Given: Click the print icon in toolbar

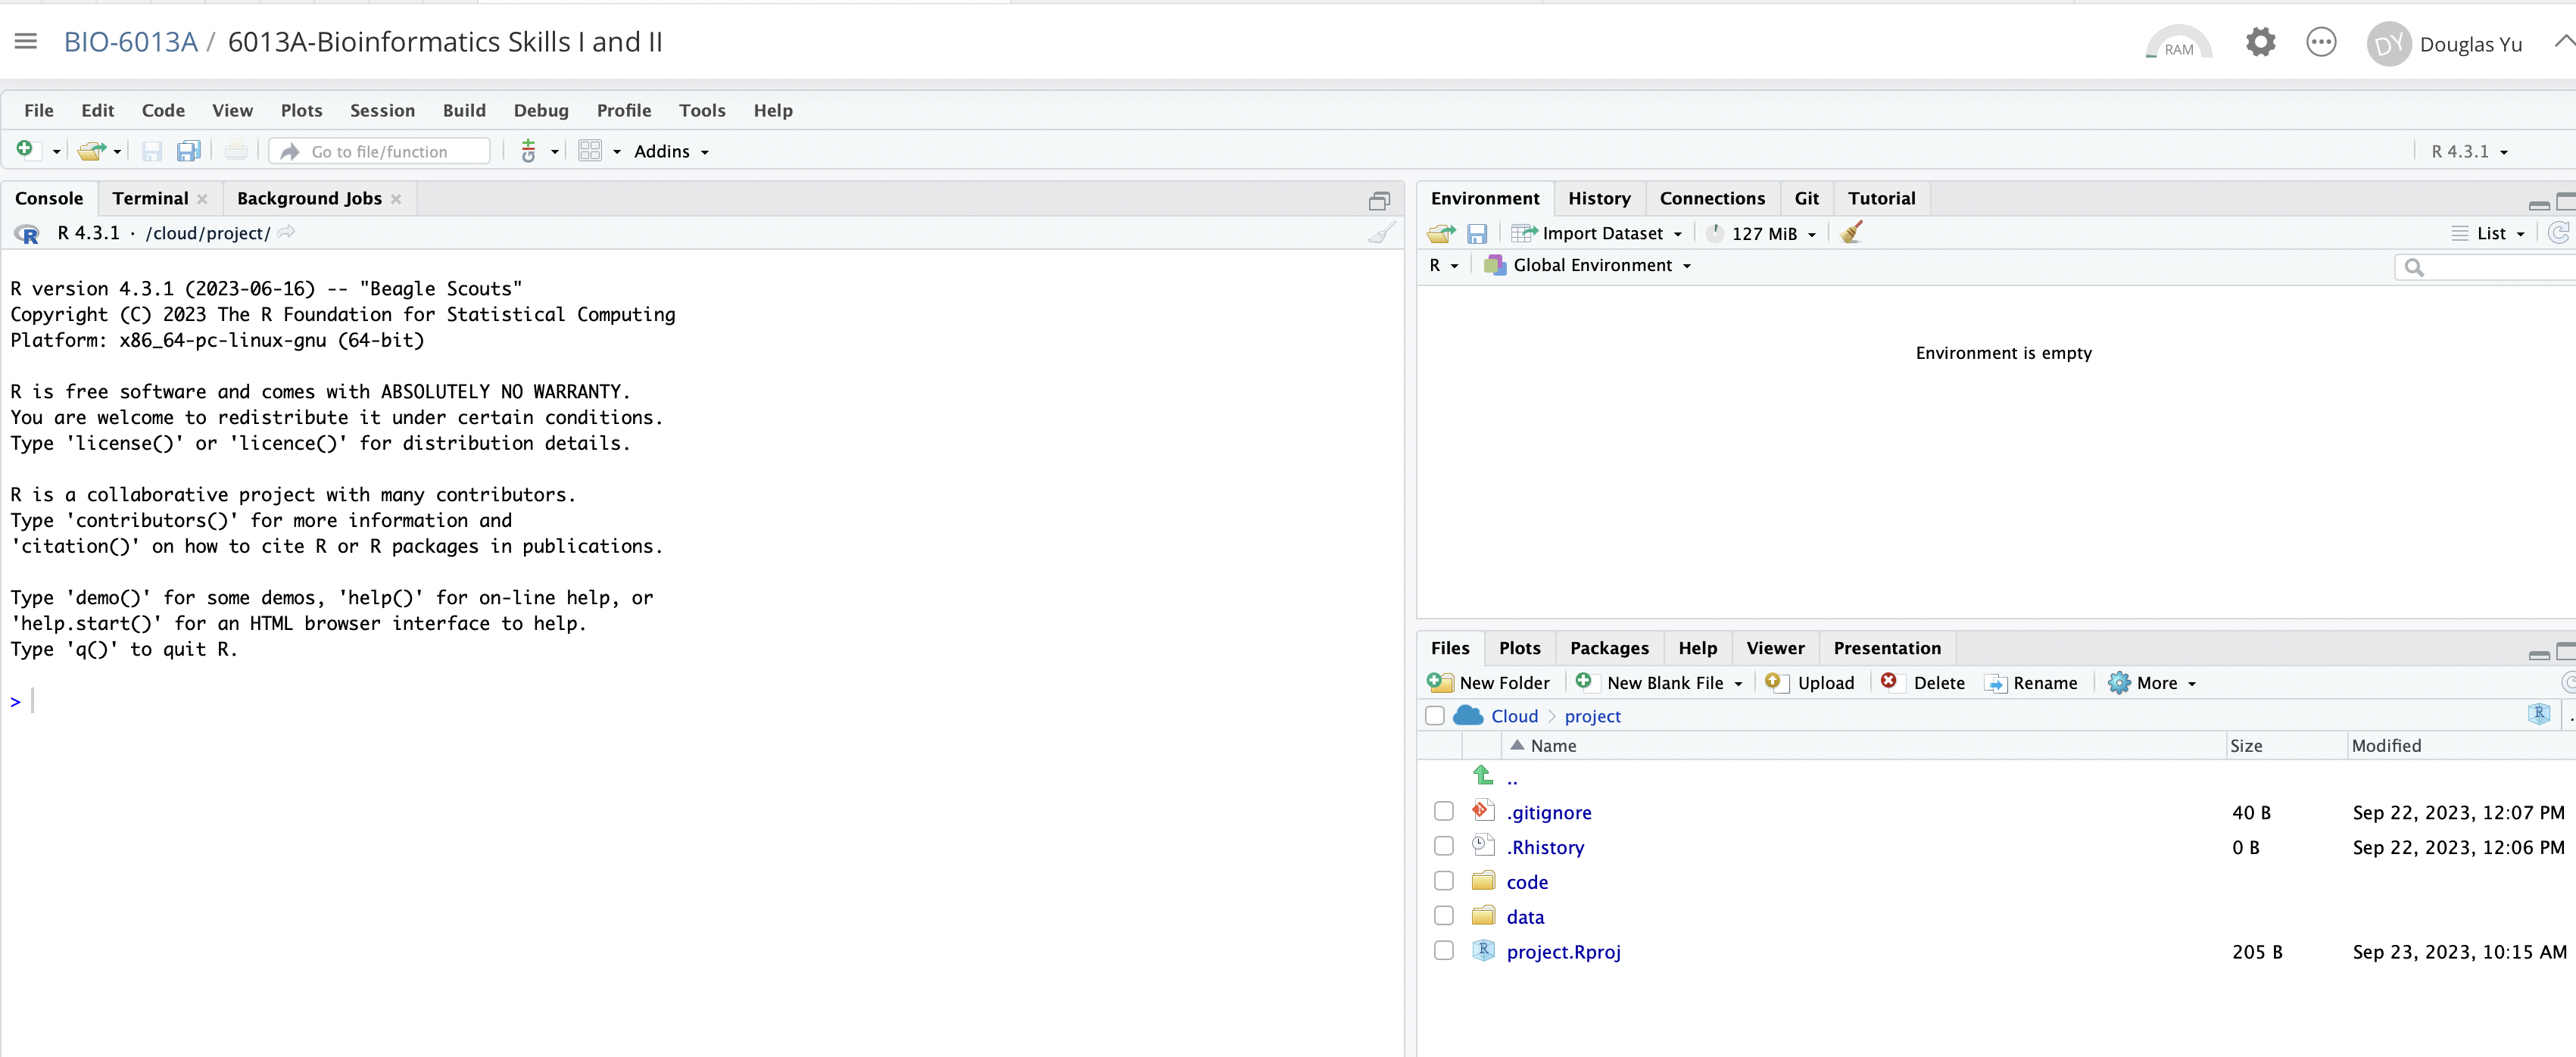Looking at the screenshot, I should [x=236, y=151].
